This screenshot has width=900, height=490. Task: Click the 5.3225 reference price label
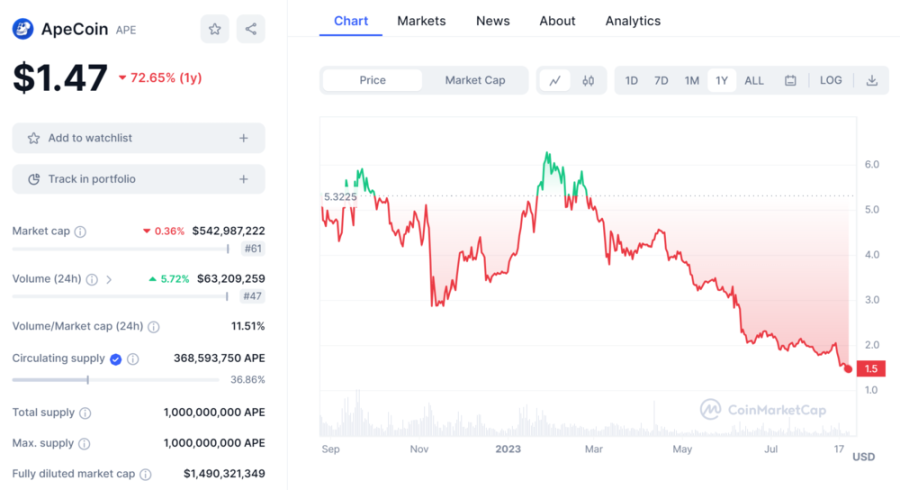340,197
